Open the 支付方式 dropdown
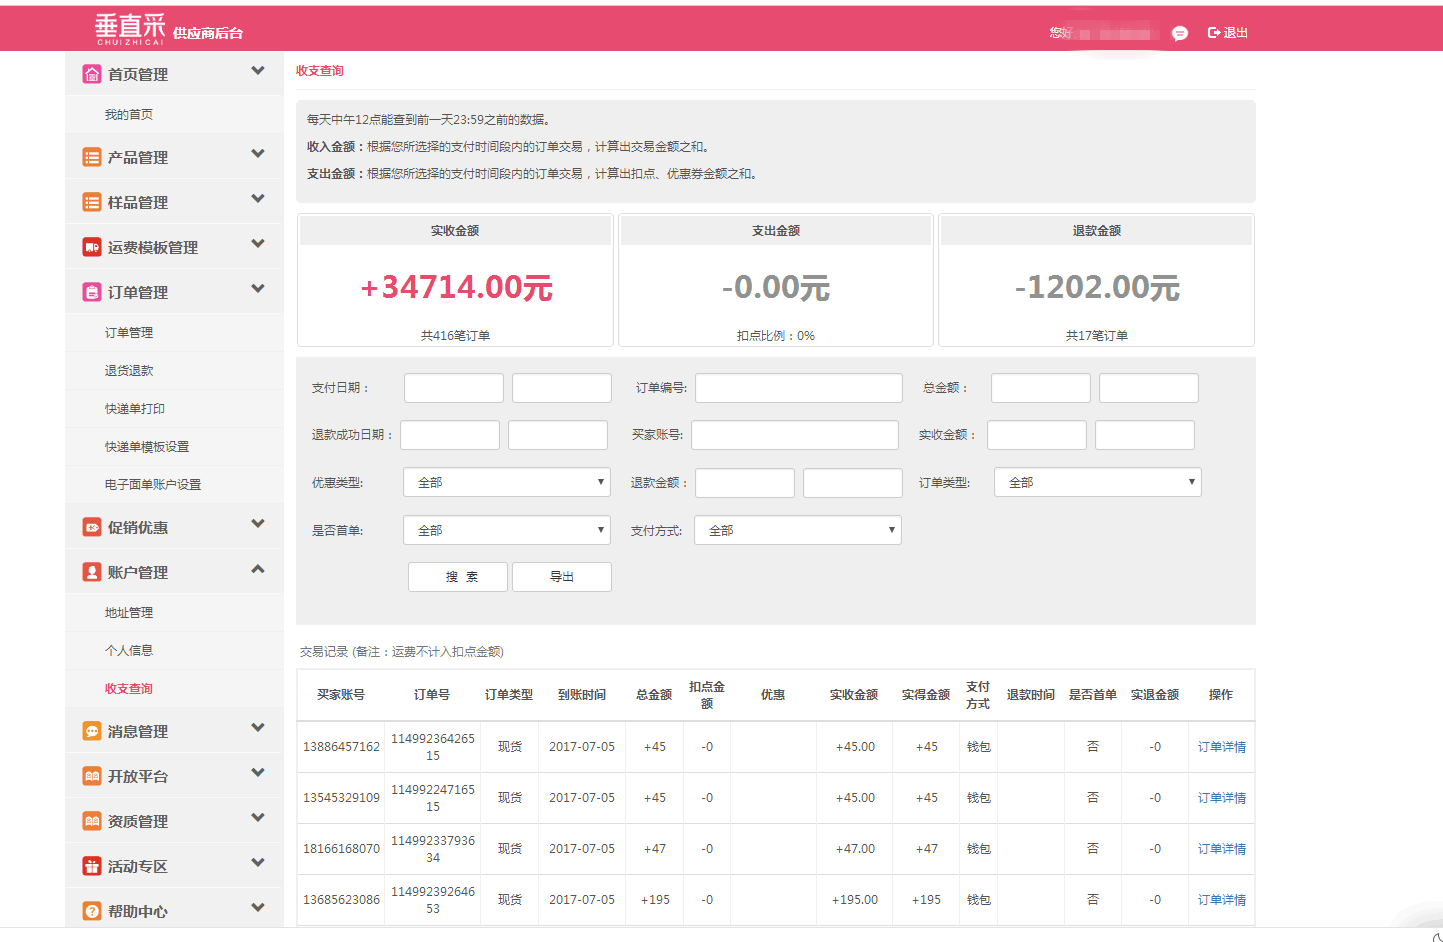This screenshot has height=942, width=1443. (797, 530)
